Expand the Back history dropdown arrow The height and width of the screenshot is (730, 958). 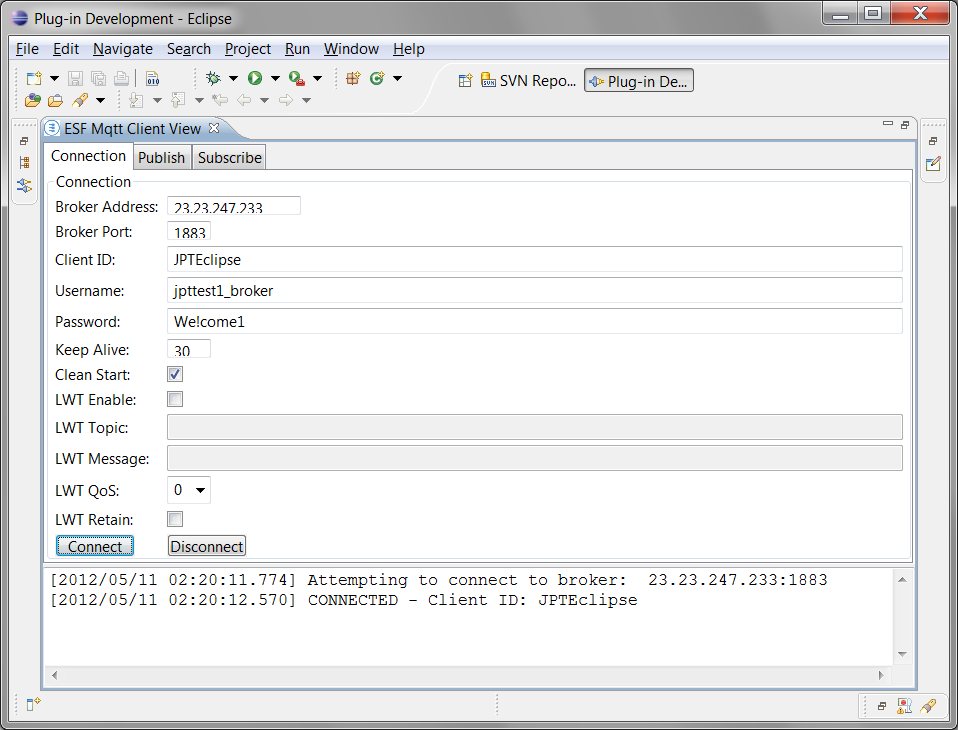265,100
